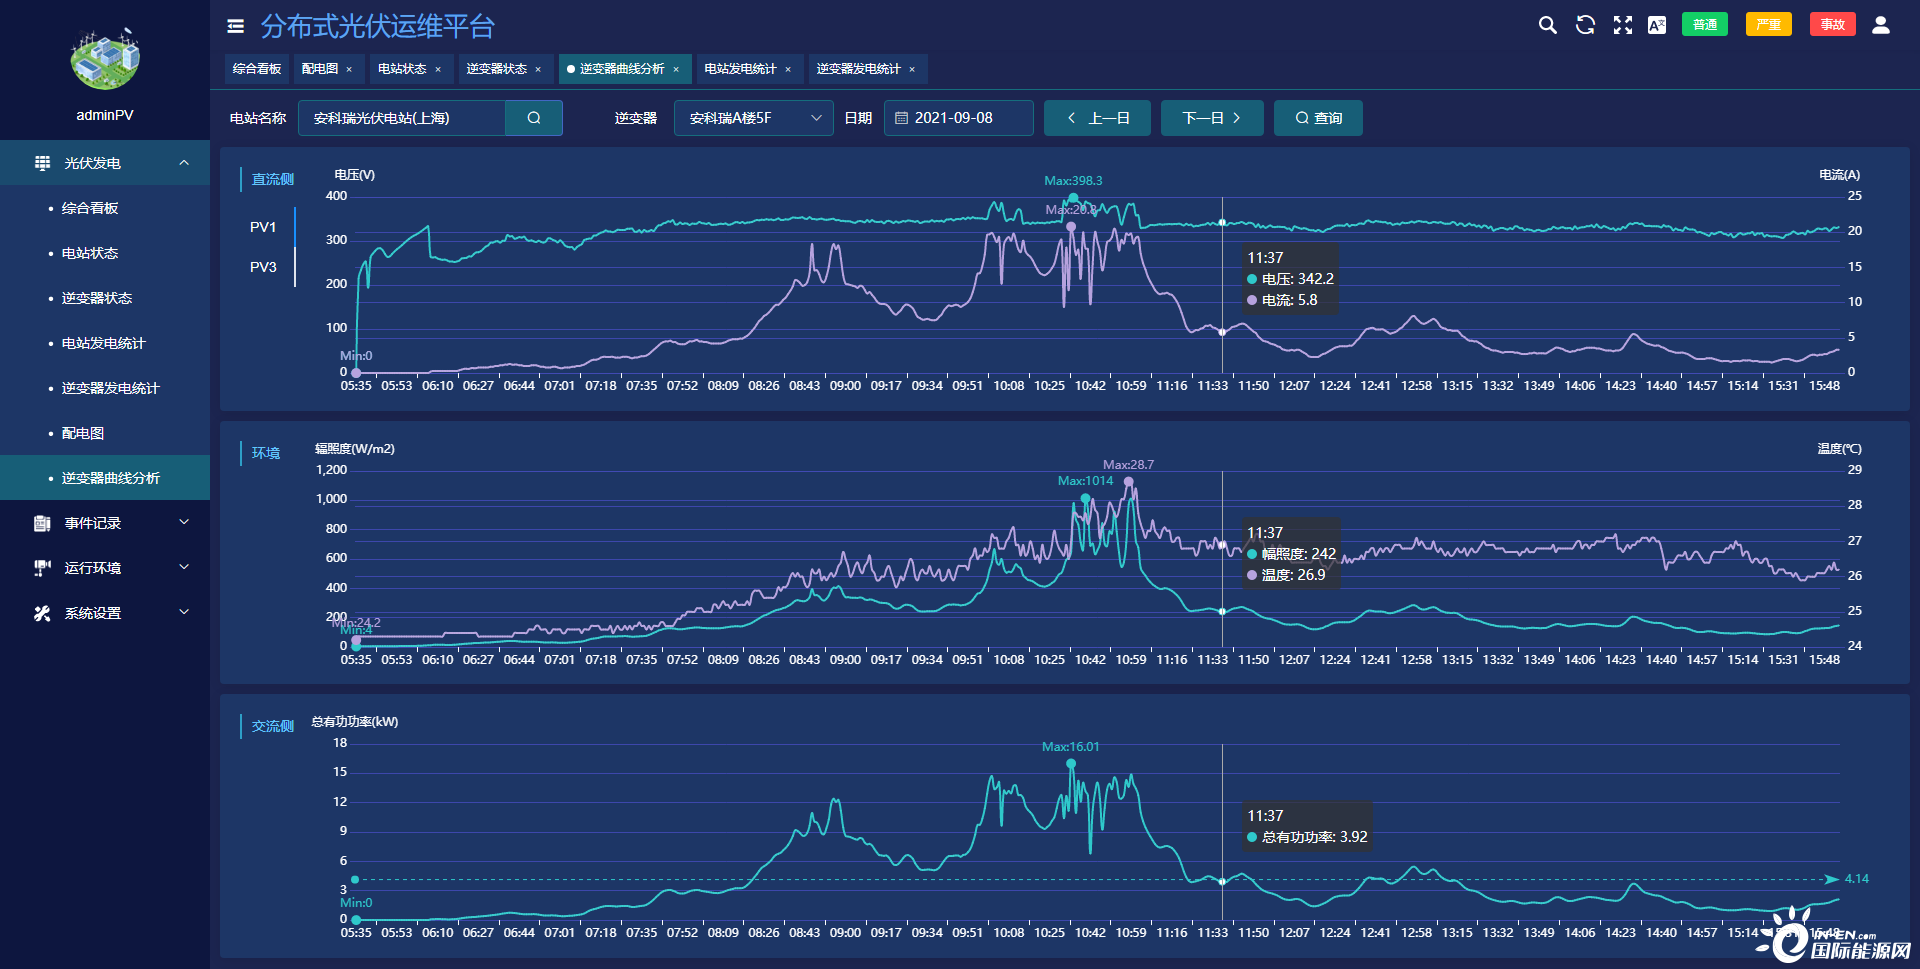Click the language switch icon
The width and height of the screenshot is (1920, 969).
point(1657,25)
